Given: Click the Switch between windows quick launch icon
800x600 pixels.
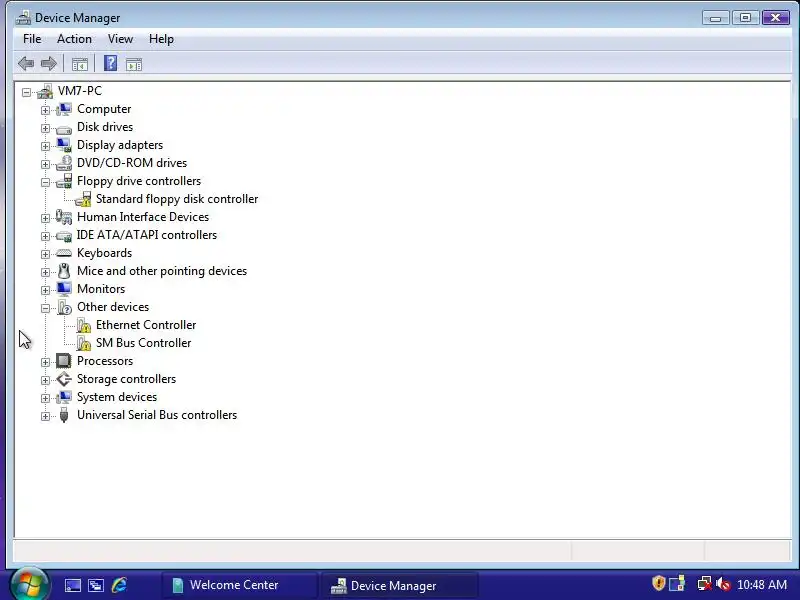Looking at the screenshot, I should click(x=95, y=585).
